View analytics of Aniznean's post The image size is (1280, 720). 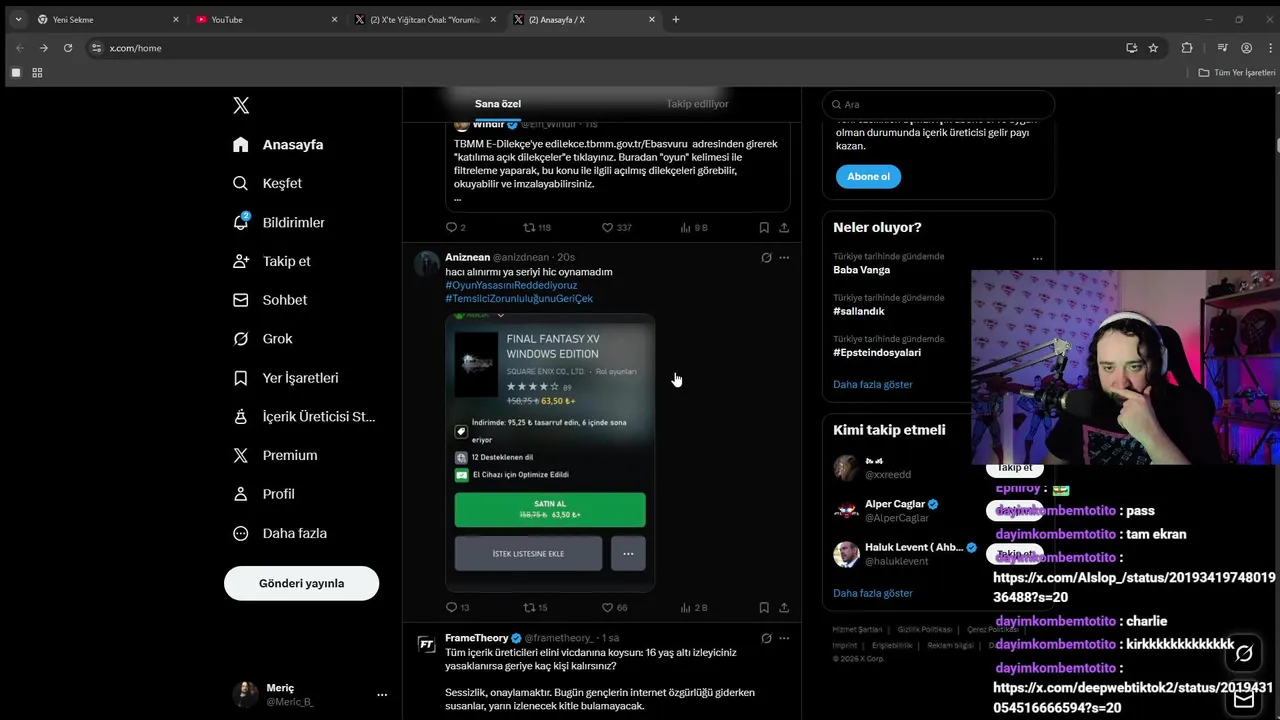[693, 607]
